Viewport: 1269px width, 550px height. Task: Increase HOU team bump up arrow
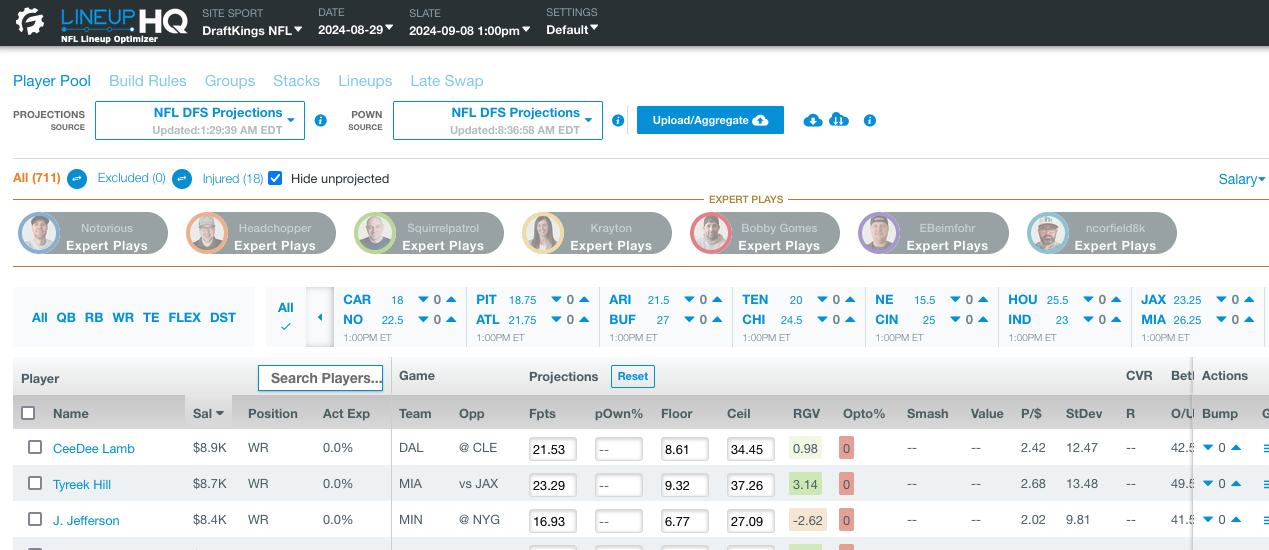1115,300
